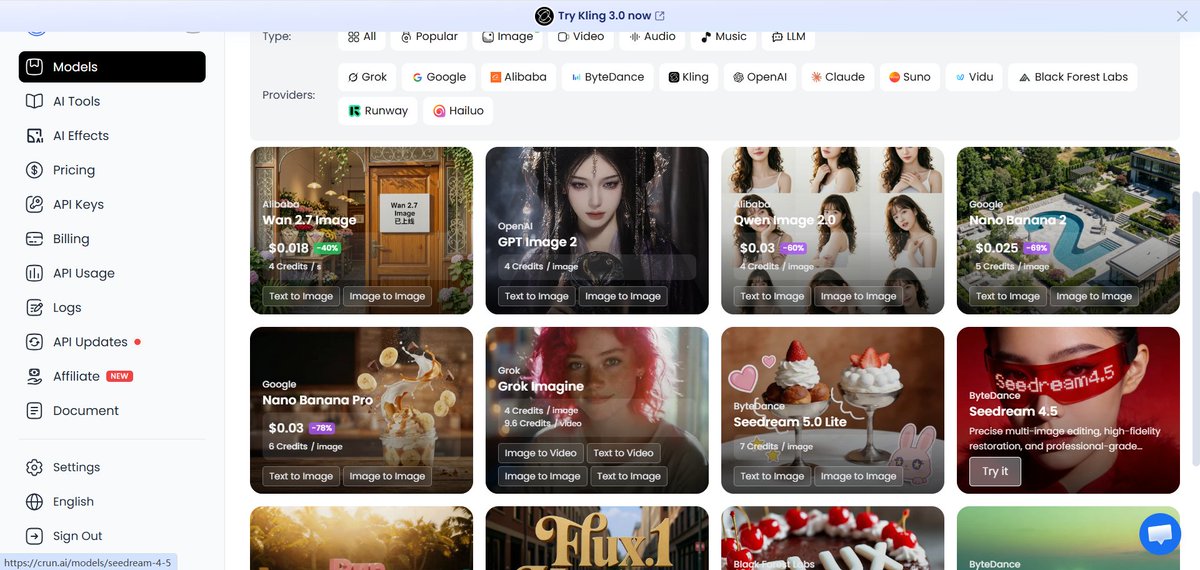Image resolution: width=1200 pixels, height=570 pixels.
Task: Open Try Kling 3.0 now banner link
Action: (x=600, y=16)
